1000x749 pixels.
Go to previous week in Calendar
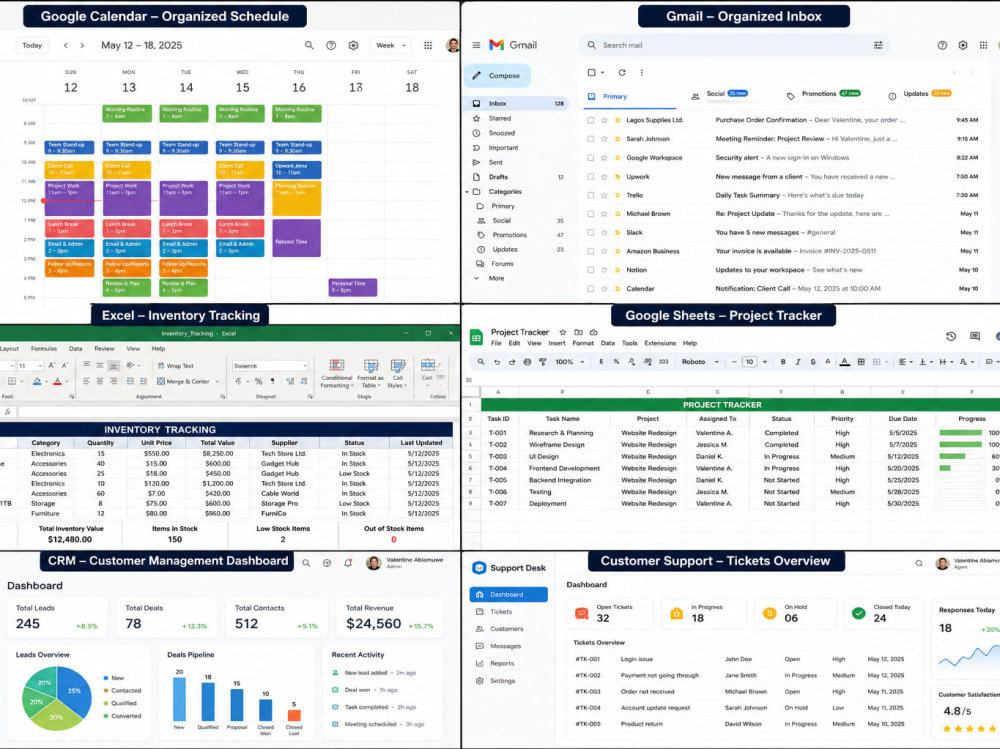pyautogui.click(x=66, y=45)
